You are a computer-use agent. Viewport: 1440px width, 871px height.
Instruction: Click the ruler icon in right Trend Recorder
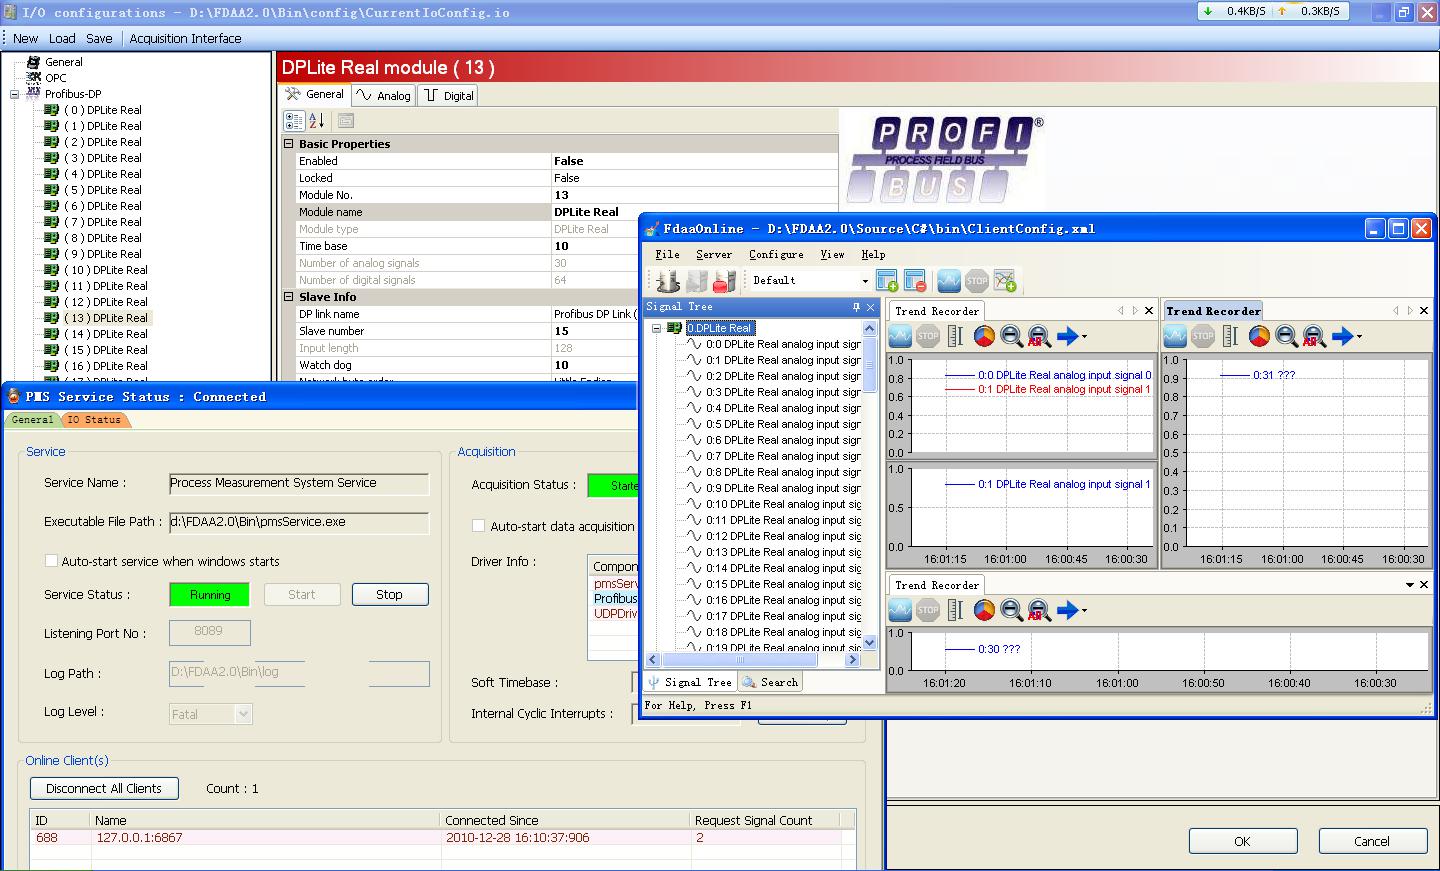coord(1230,336)
